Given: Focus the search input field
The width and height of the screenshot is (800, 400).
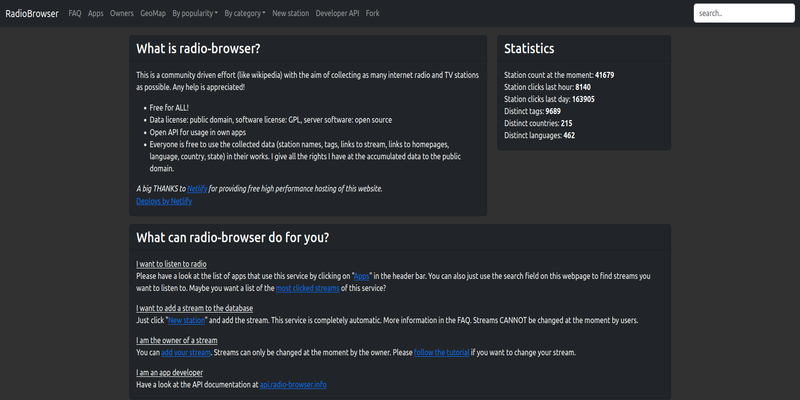Looking at the screenshot, I should (744, 13).
